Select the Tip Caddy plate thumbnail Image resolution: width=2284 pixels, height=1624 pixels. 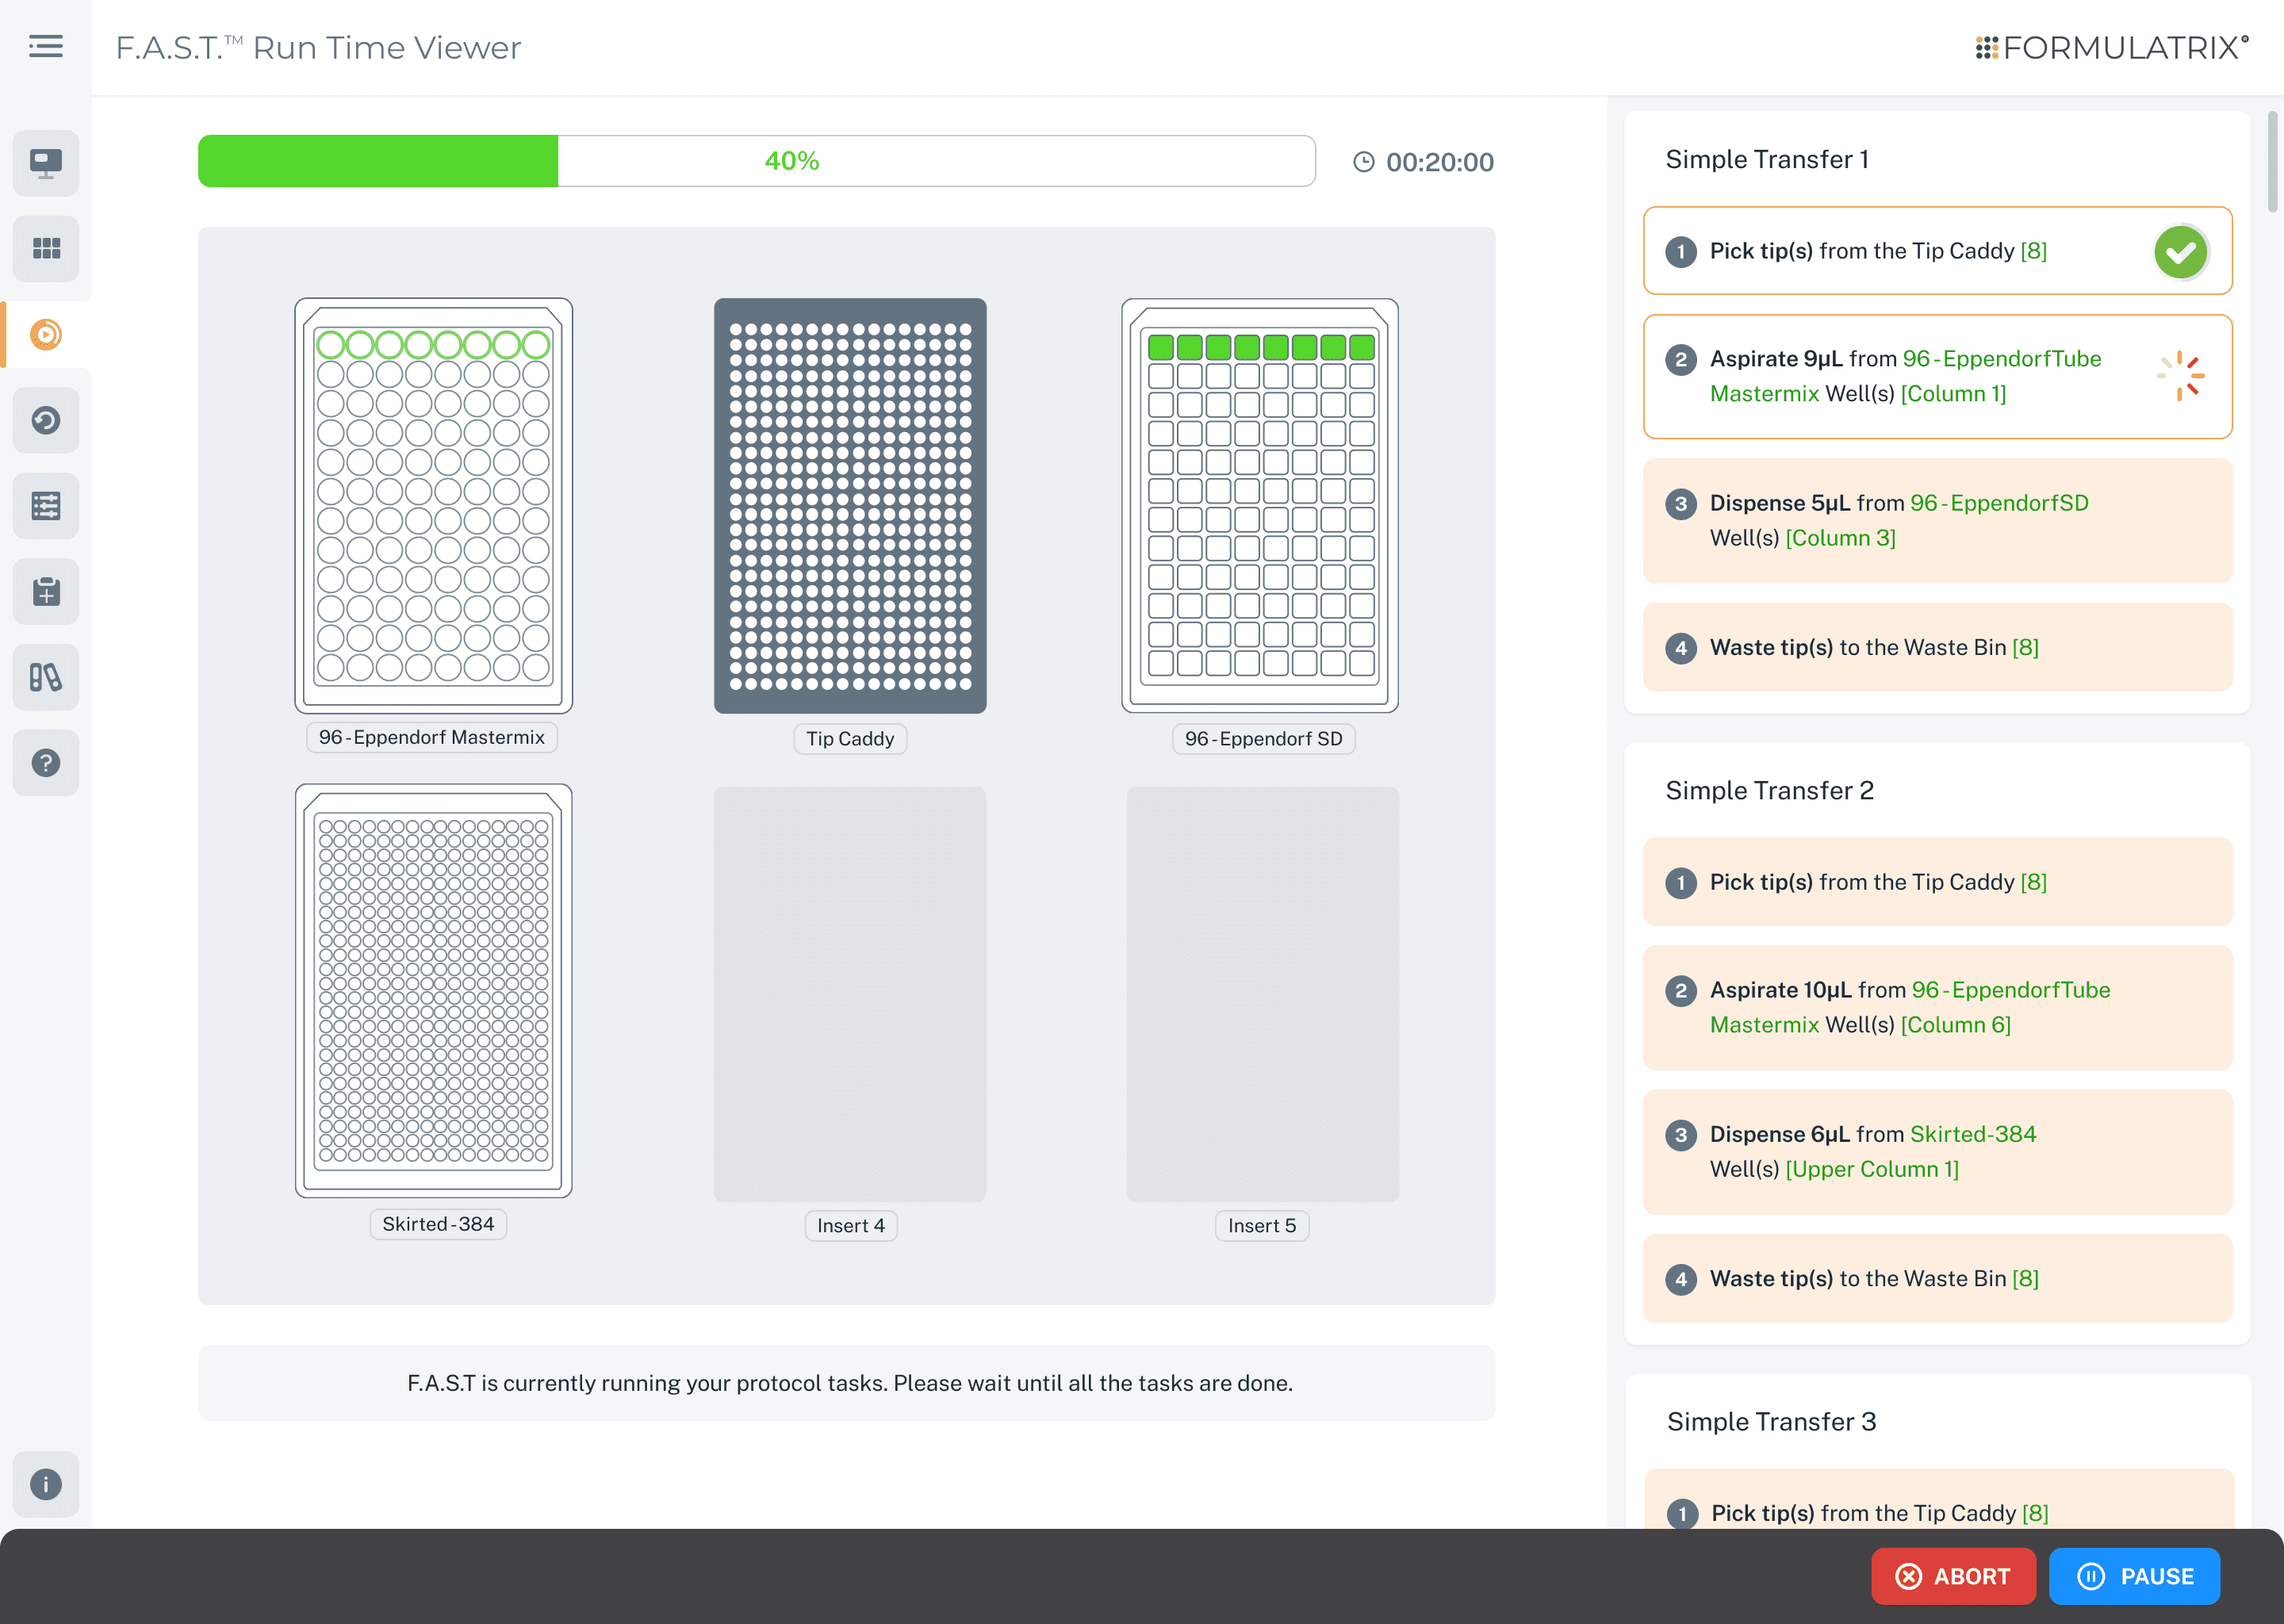(x=849, y=505)
